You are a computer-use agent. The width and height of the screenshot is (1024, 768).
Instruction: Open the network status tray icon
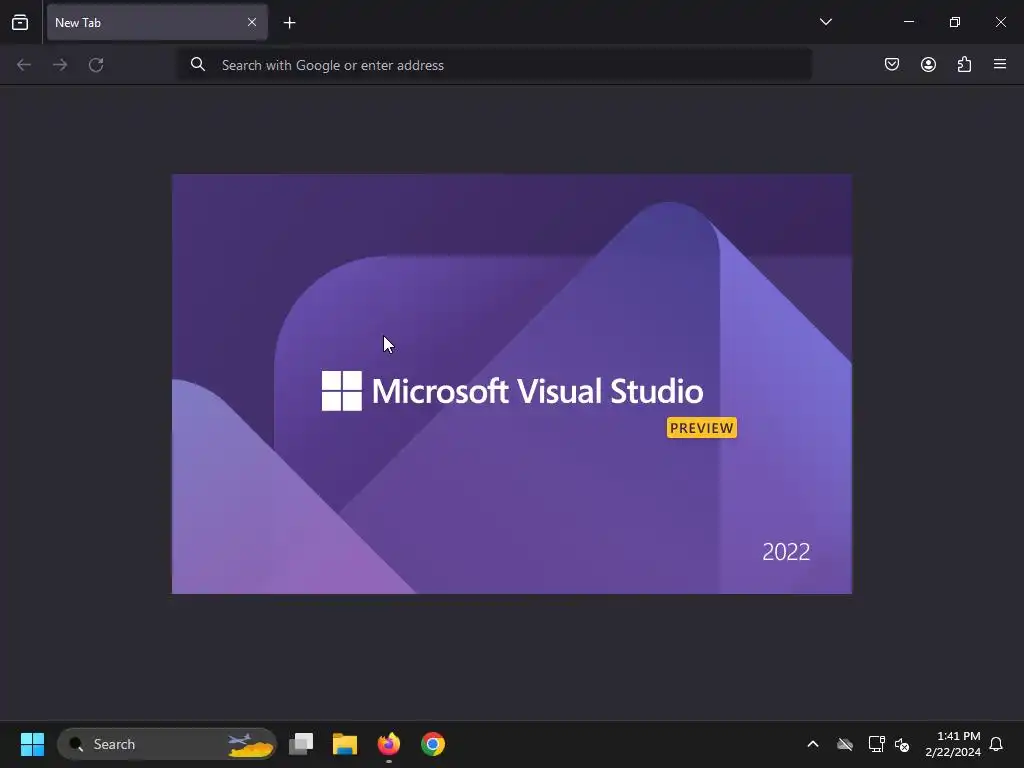(x=876, y=744)
